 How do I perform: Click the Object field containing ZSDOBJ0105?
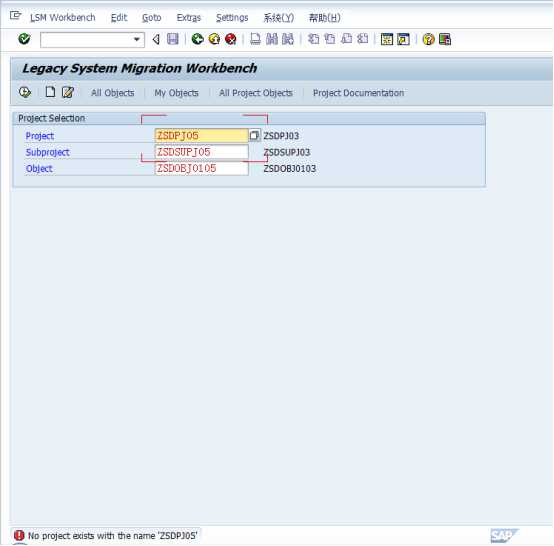click(201, 168)
